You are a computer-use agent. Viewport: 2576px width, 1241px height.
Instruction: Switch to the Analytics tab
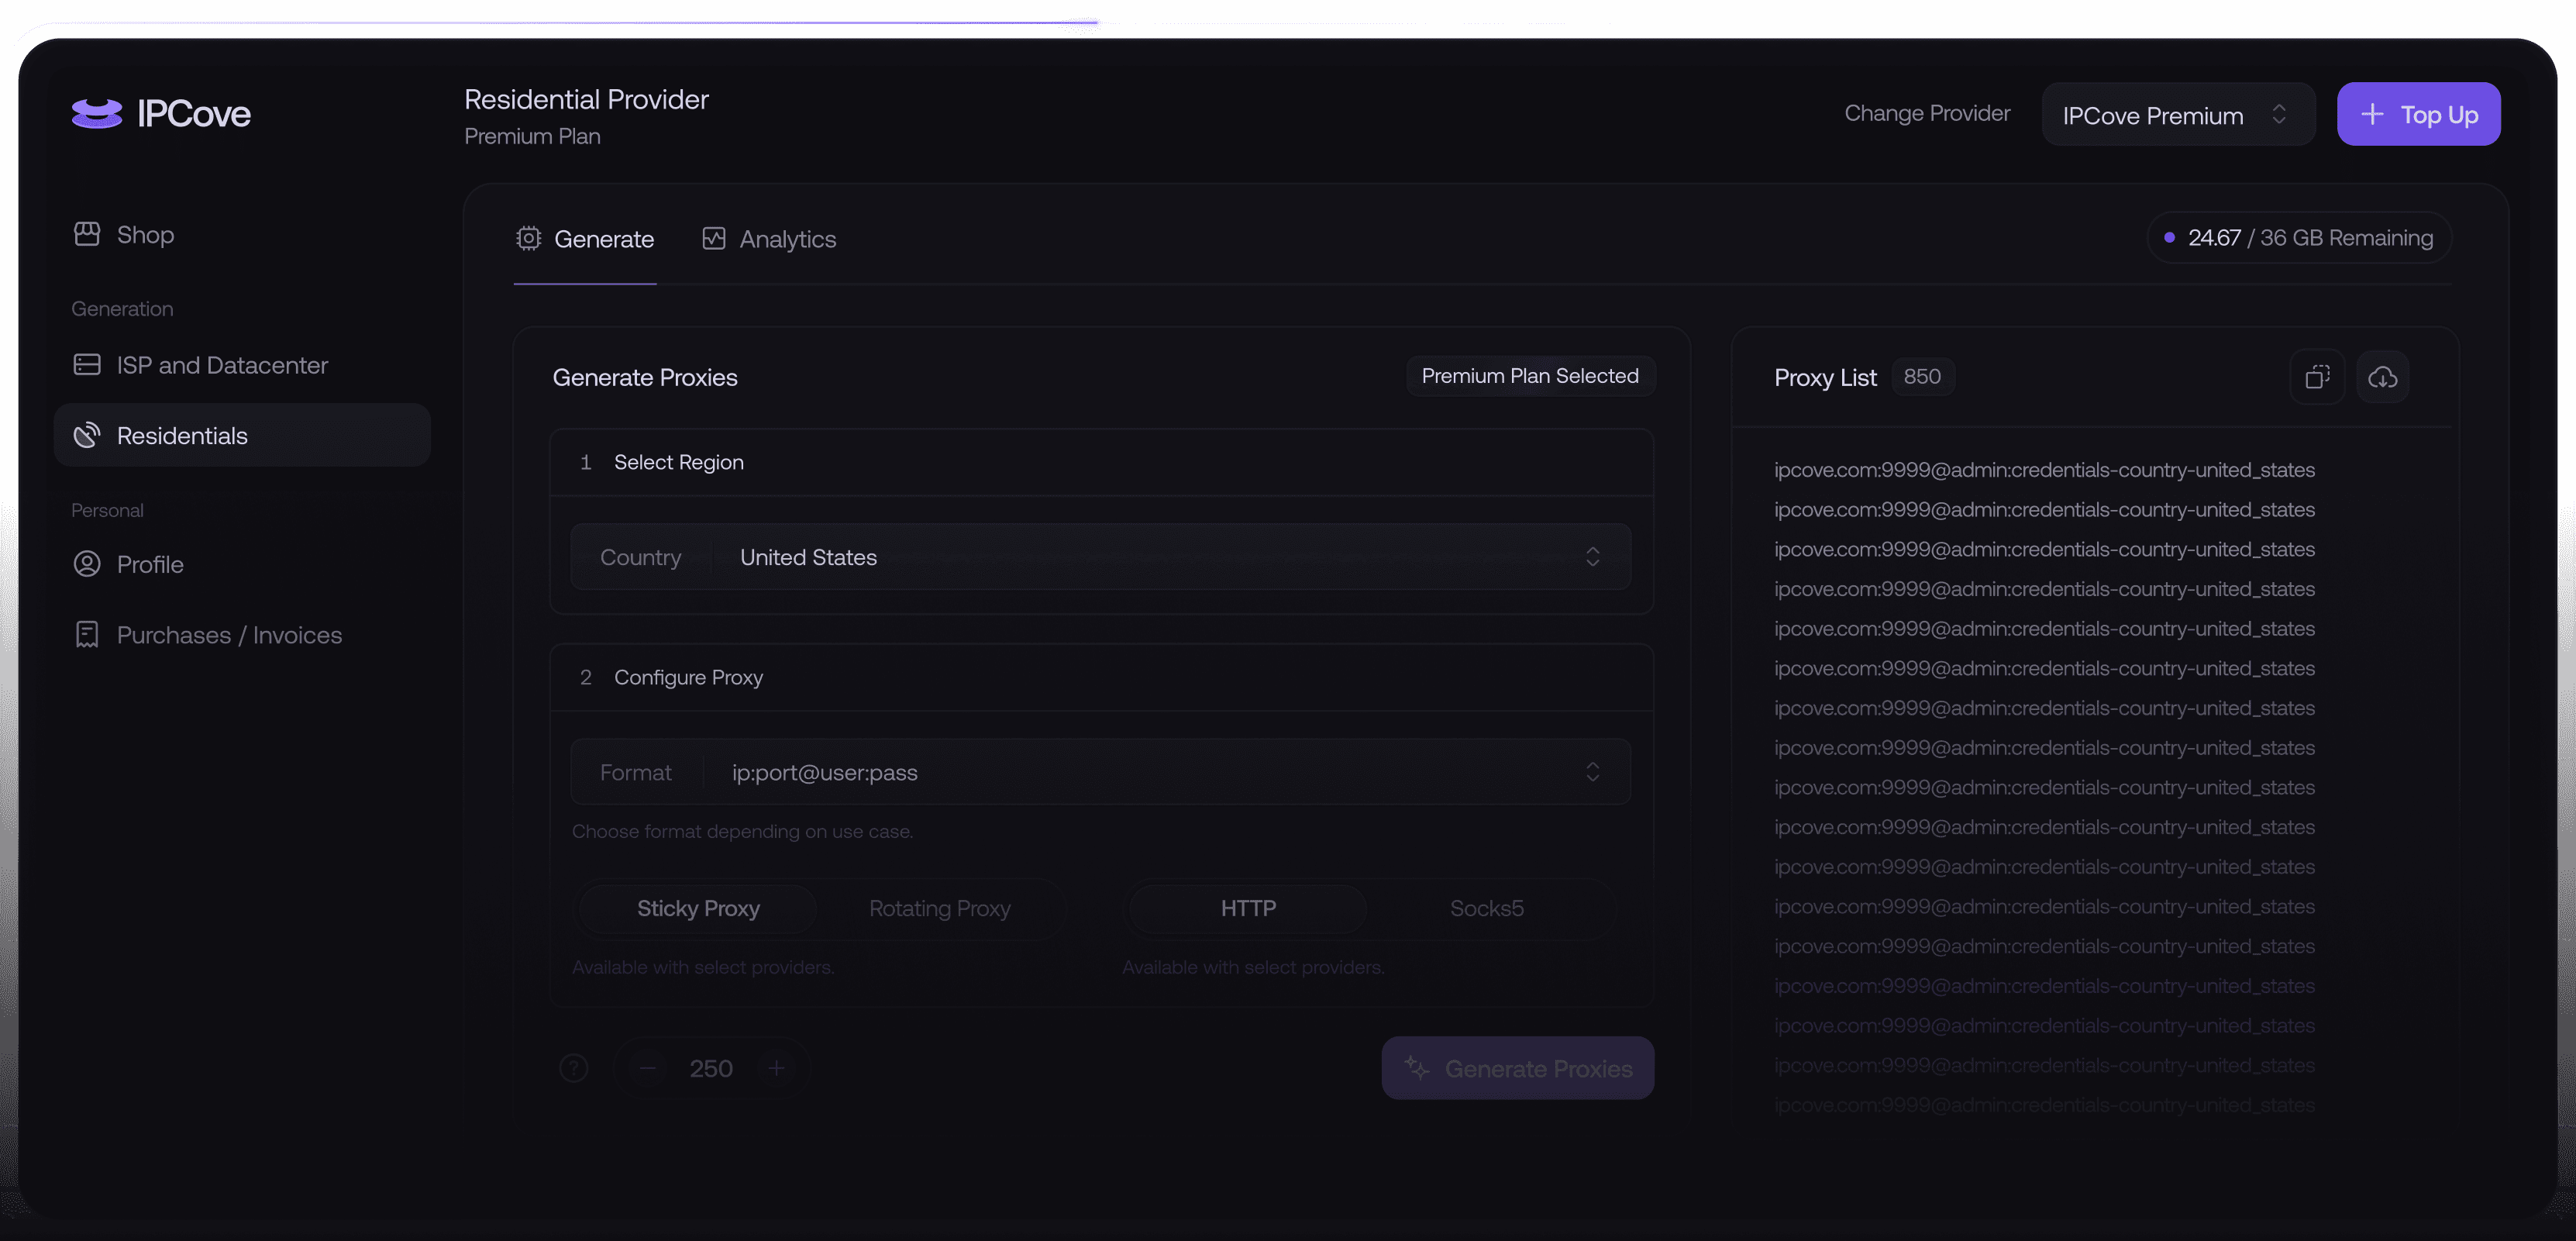(769, 239)
